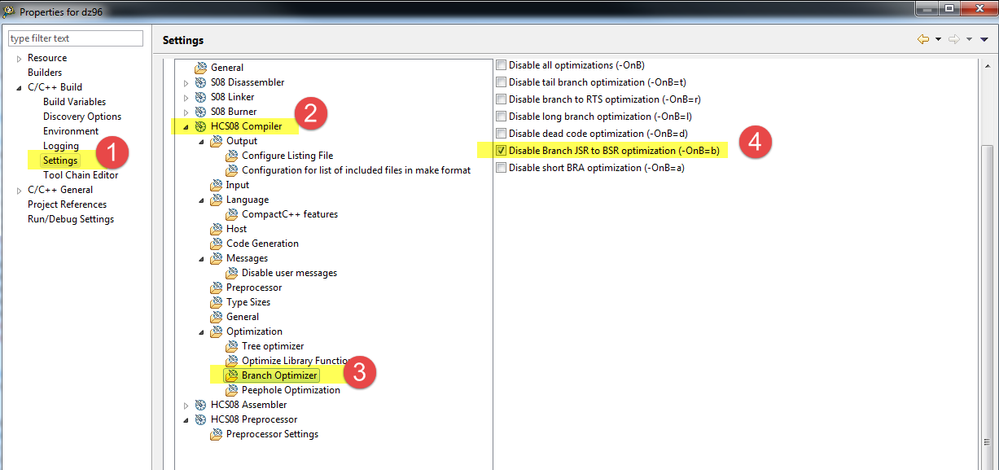Screen dimensions: 999x470
Task: Click the type filter text field
Action: 76,38
